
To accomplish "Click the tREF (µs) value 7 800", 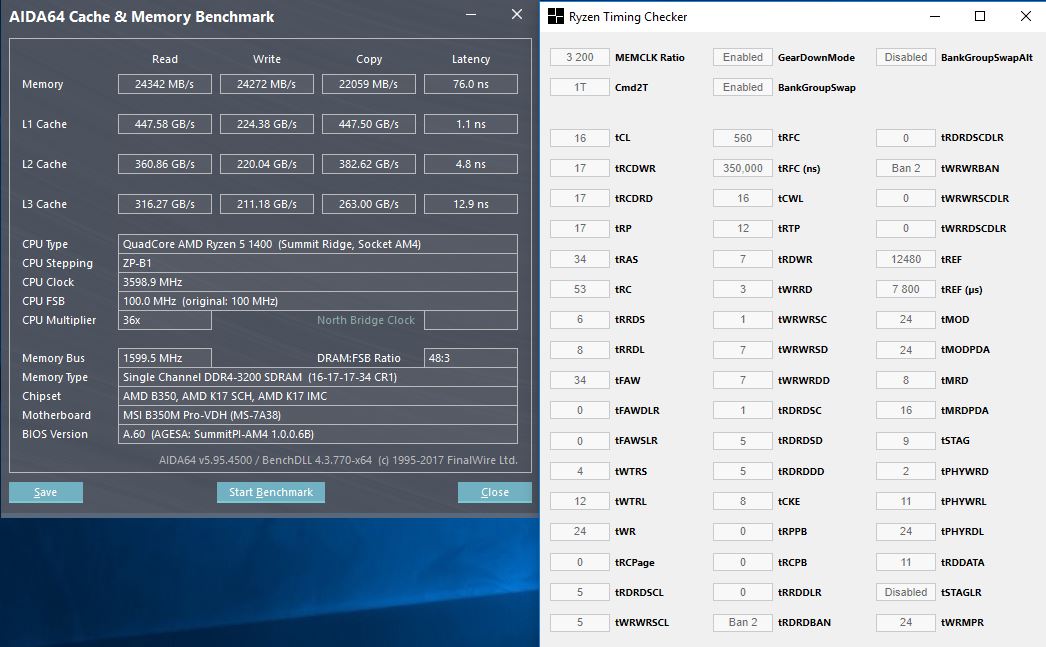I will coord(906,289).
